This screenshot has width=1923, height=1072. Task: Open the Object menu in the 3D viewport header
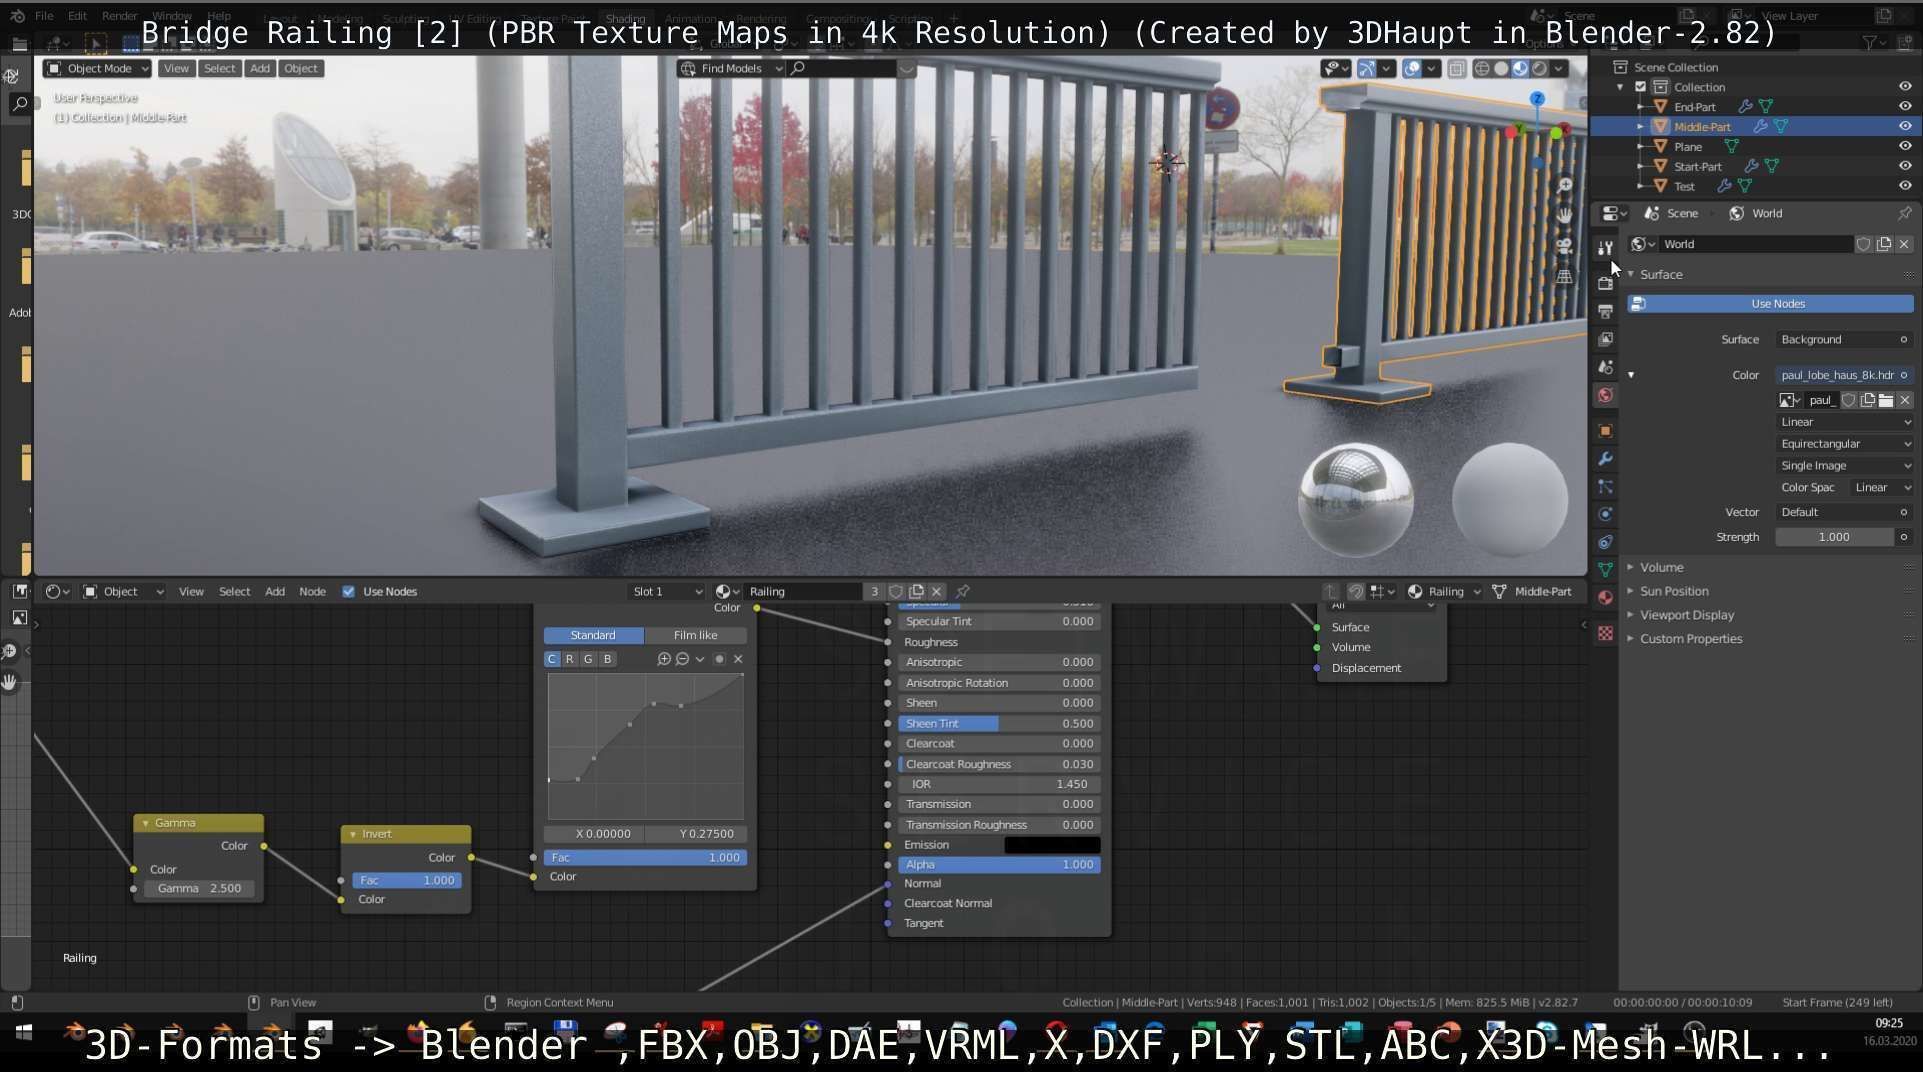click(x=301, y=68)
